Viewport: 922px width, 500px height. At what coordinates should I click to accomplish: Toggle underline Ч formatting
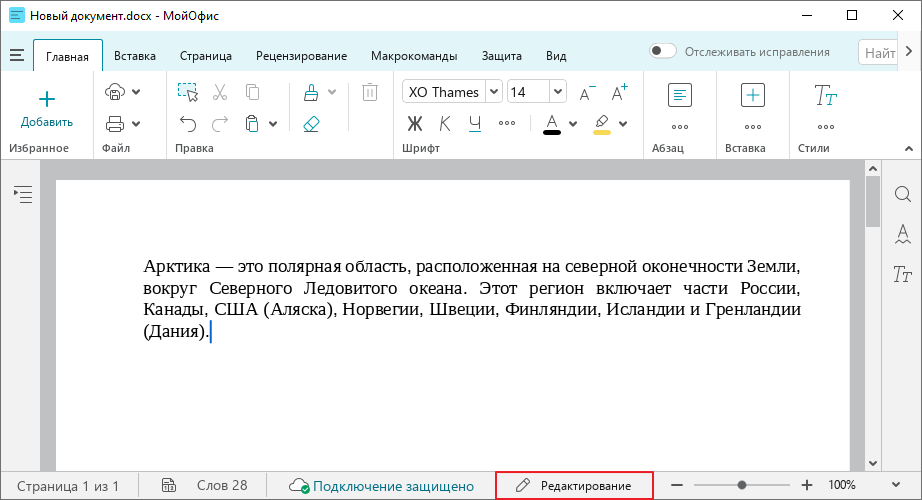[x=475, y=124]
